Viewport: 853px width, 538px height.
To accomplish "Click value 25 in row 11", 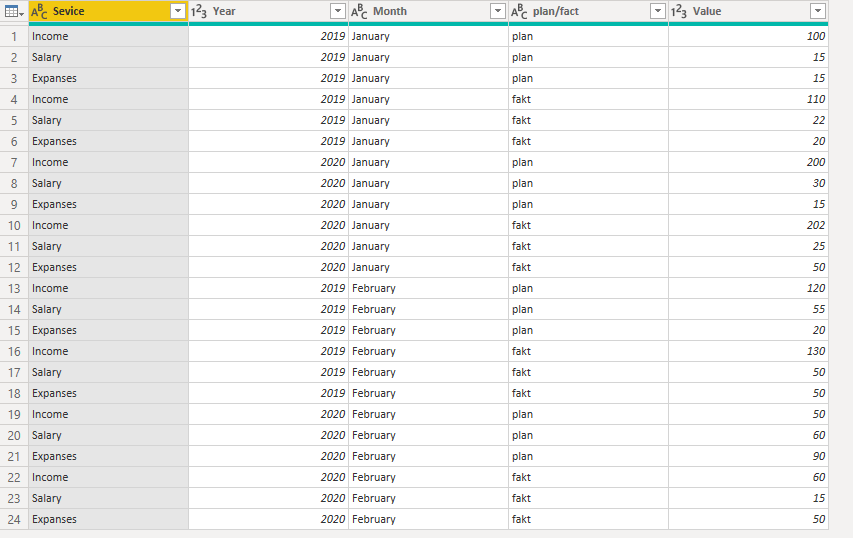I will coord(748,246).
